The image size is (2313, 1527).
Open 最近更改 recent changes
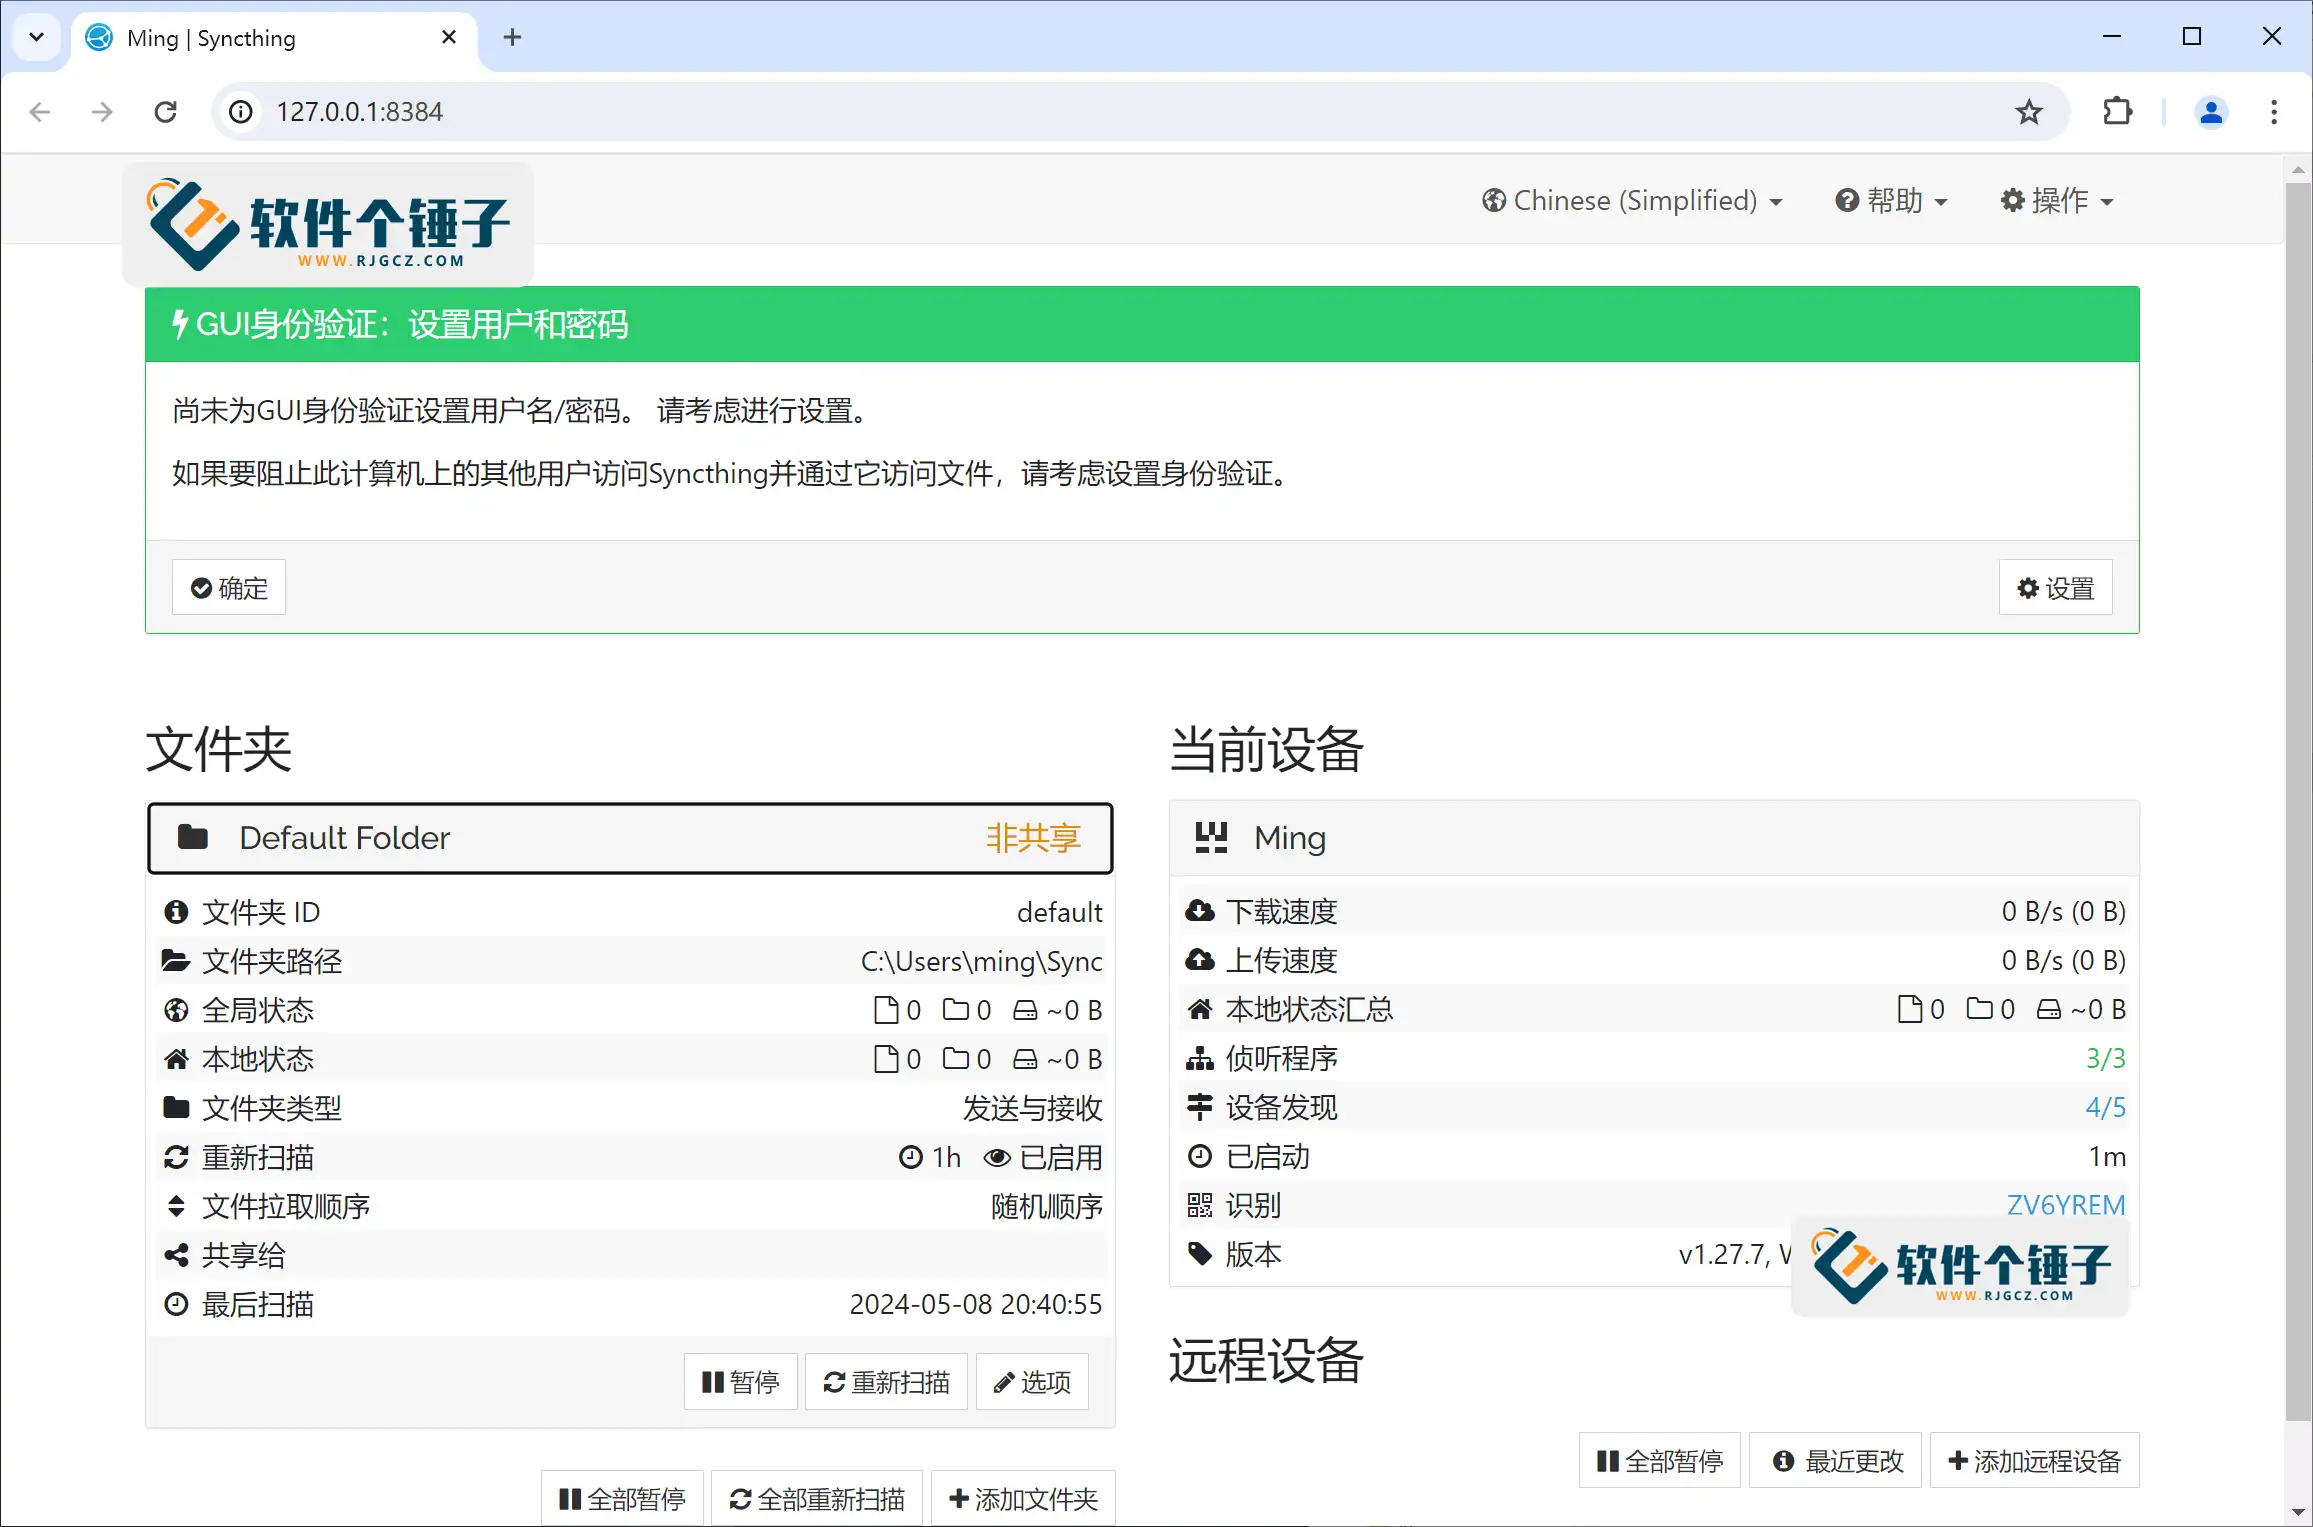pos(1835,1461)
